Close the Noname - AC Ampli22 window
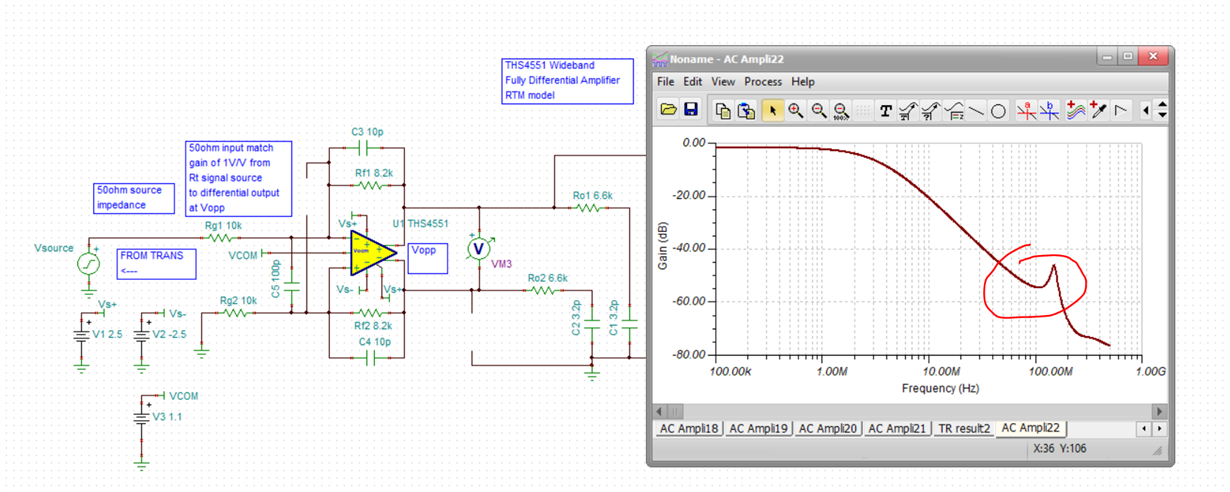This screenshot has height=492, width=1230. [1154, 57]
